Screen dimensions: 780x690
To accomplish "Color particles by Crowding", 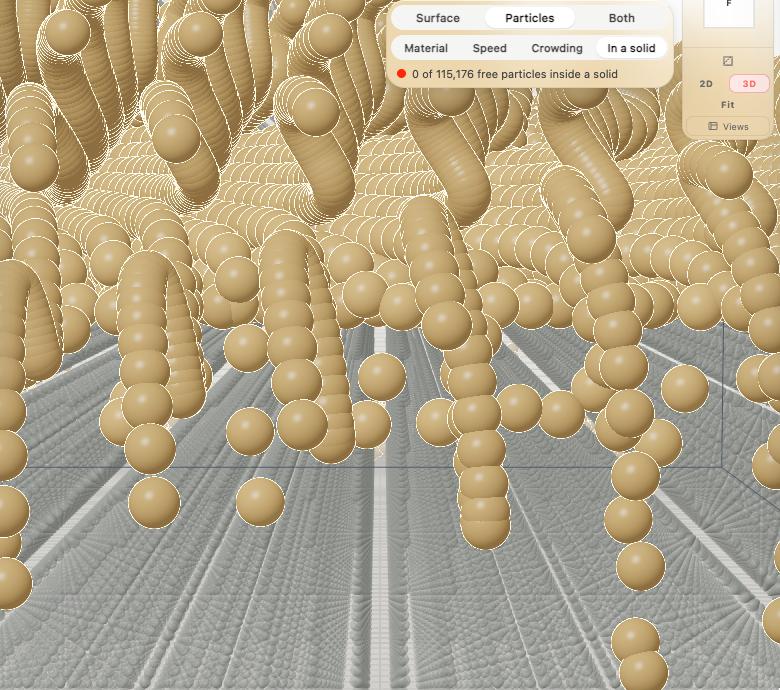I will [x=557, y=48].
